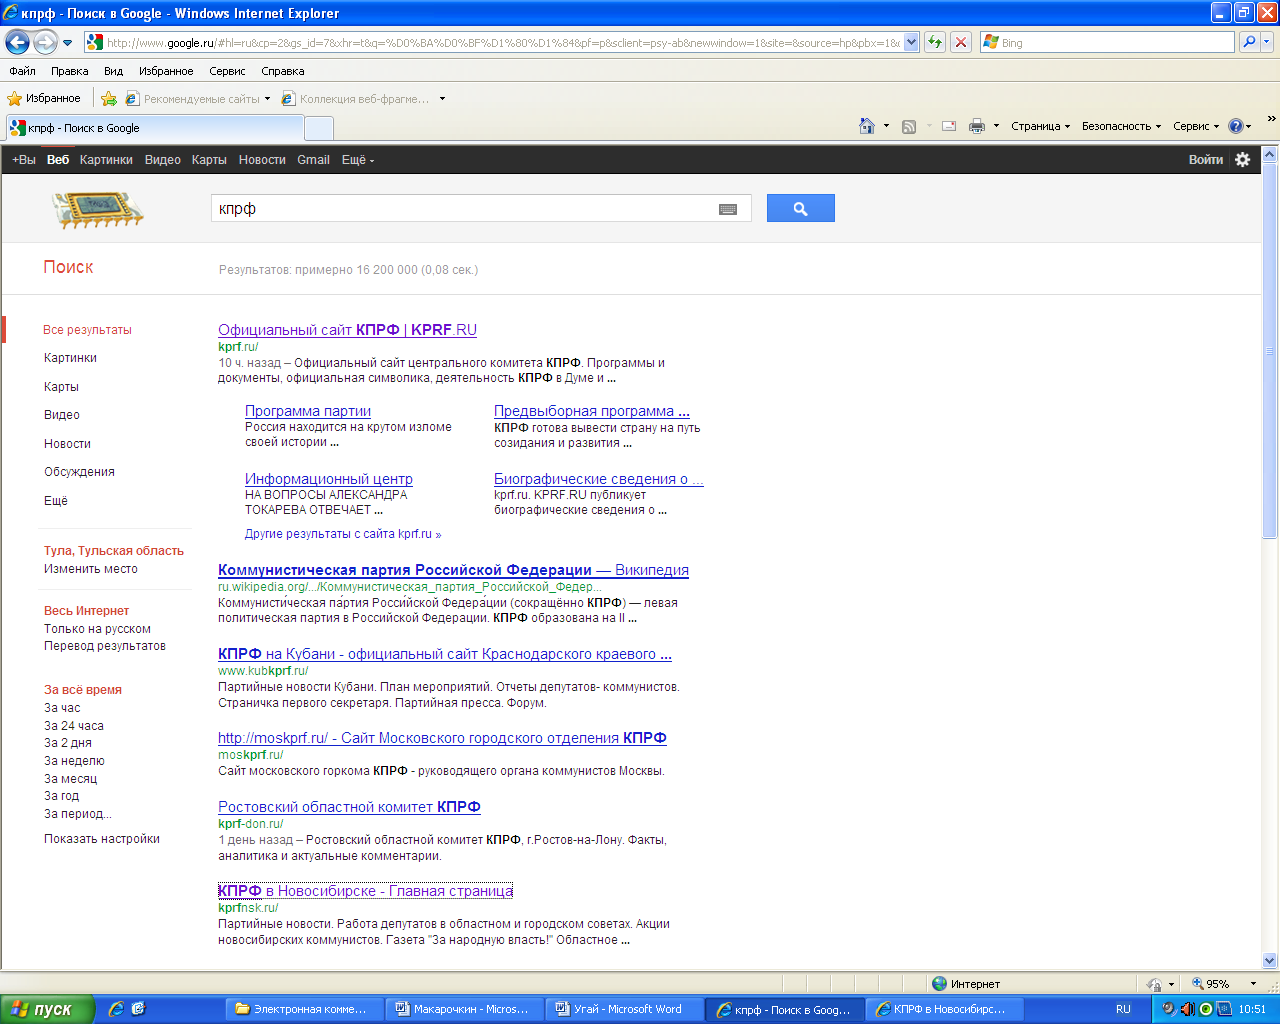This screenshot has width=1280, height=1024.
Task: Click the blue Help question mark icon
Action: click(x=1236, y=126)
